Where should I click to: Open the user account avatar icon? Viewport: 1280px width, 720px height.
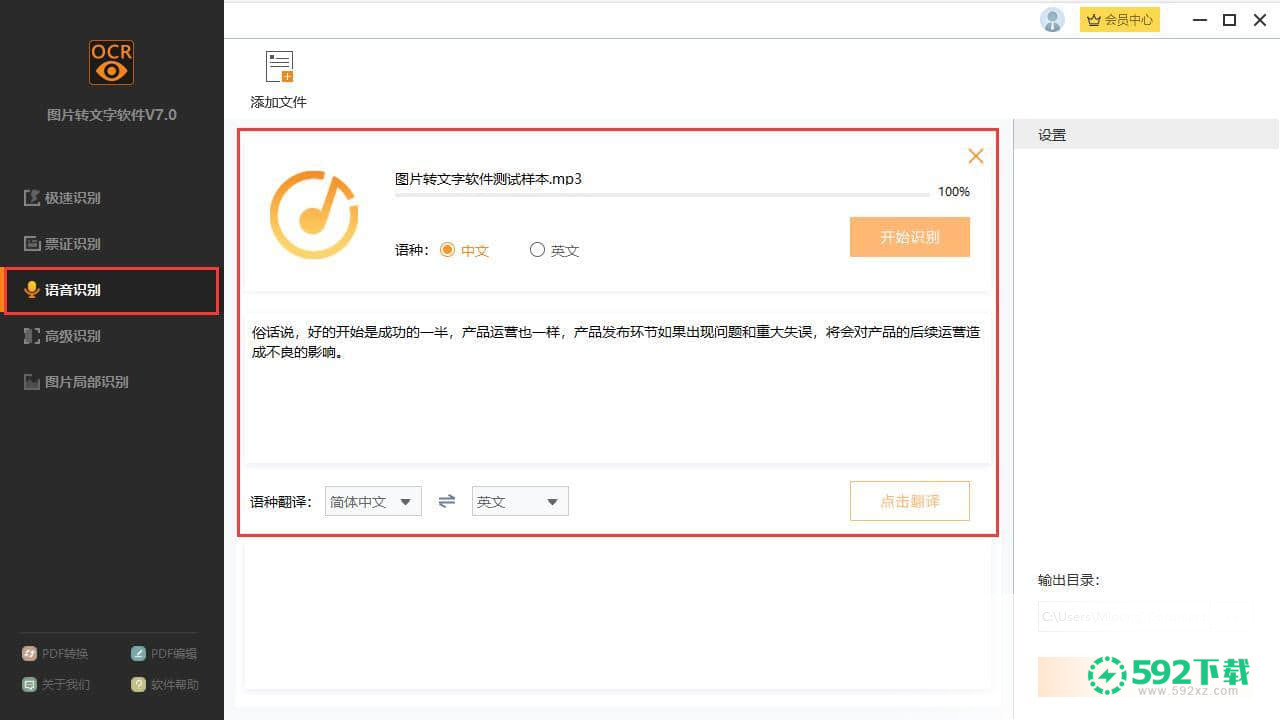1052,19
